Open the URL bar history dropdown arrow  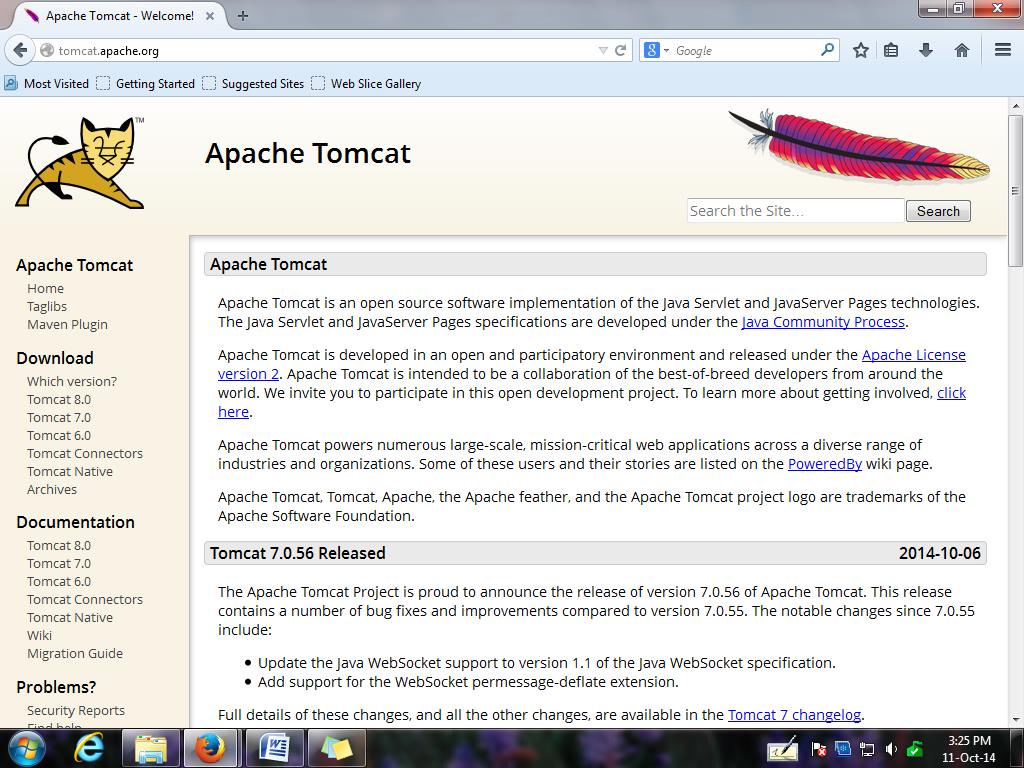[602, 50]
